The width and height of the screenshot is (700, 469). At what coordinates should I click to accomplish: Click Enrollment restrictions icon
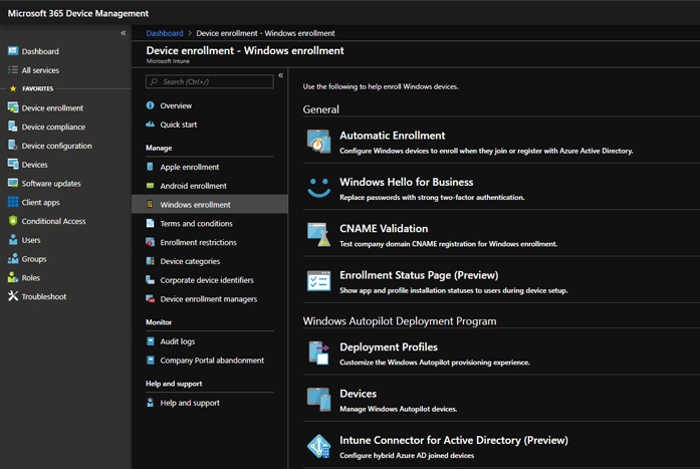150,242
